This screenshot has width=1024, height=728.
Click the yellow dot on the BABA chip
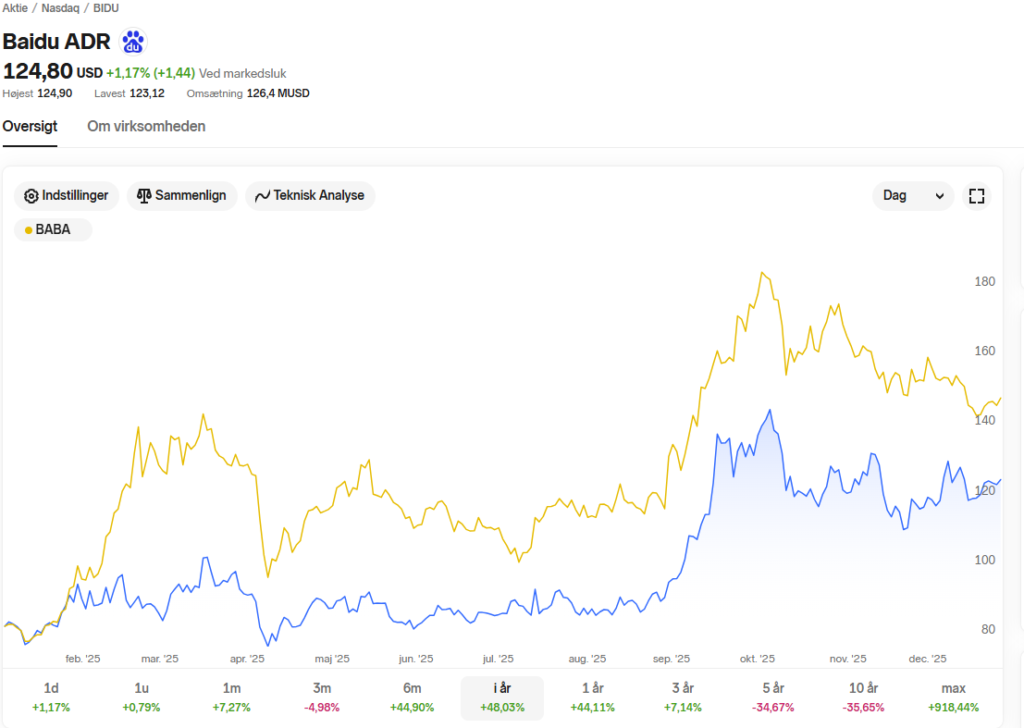[28, 230]
